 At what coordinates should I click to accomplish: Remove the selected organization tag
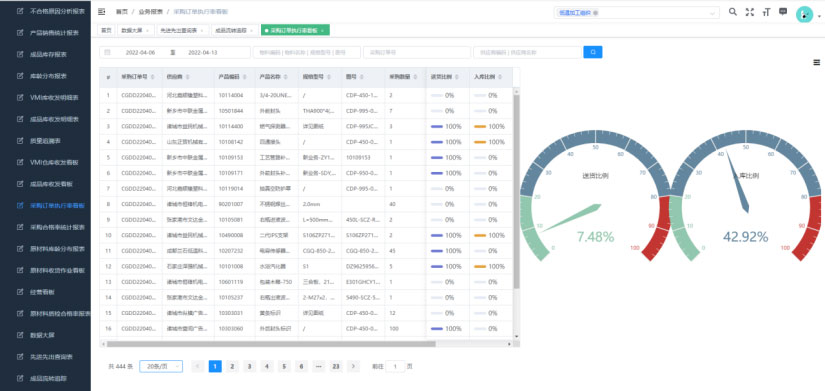596,13
